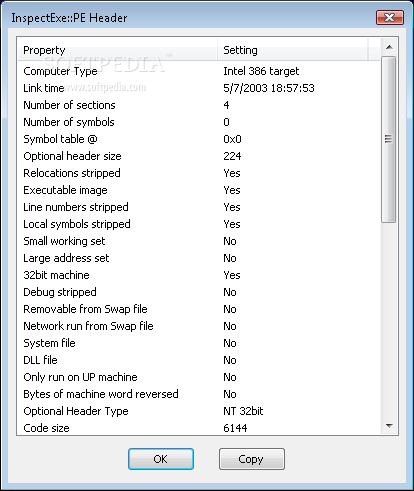The height and width of the screenshot is (491, 414).
Task: Select the Optional header size row
Action: (199, 156)
